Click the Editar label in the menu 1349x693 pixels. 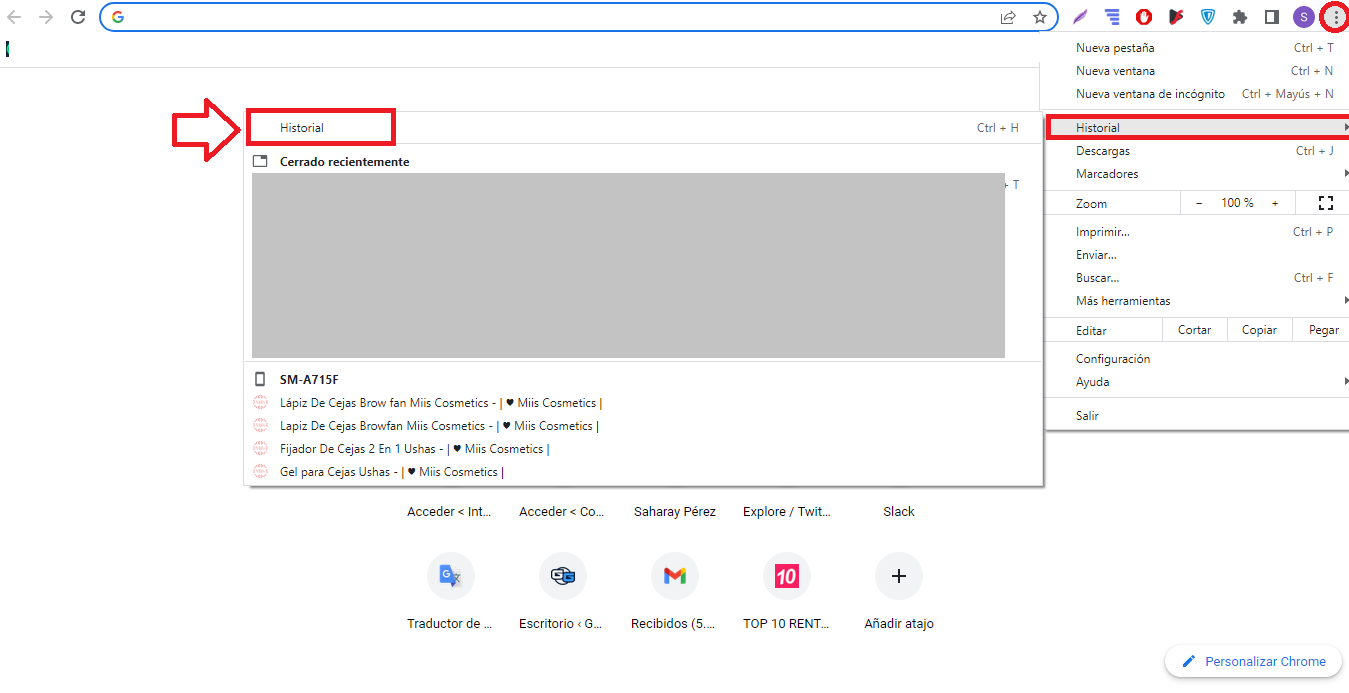point(1091,330)
